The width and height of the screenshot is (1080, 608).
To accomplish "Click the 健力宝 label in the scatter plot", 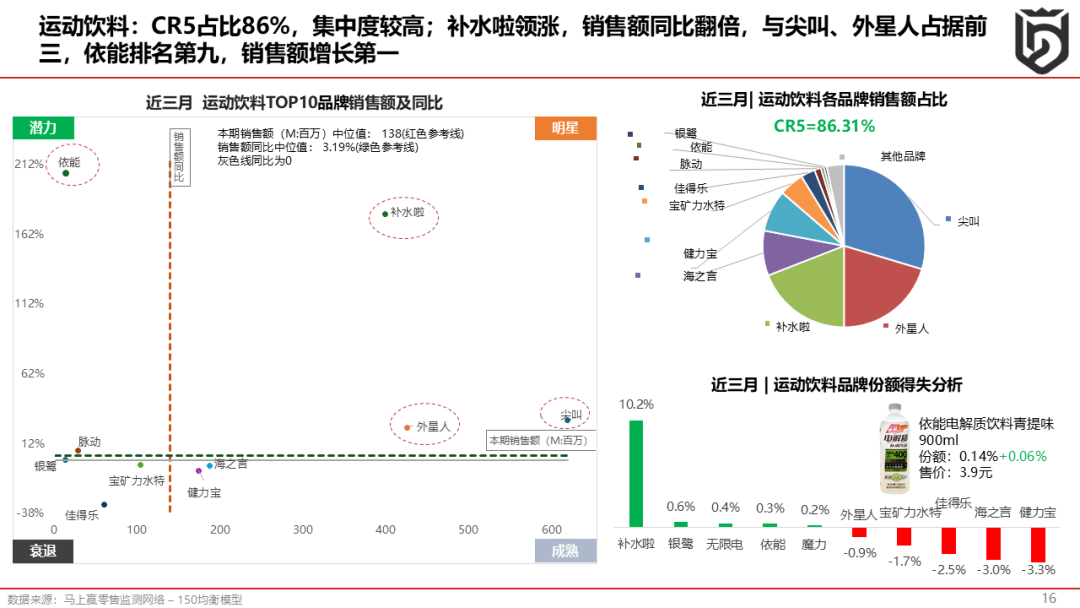I will [205, 492].
